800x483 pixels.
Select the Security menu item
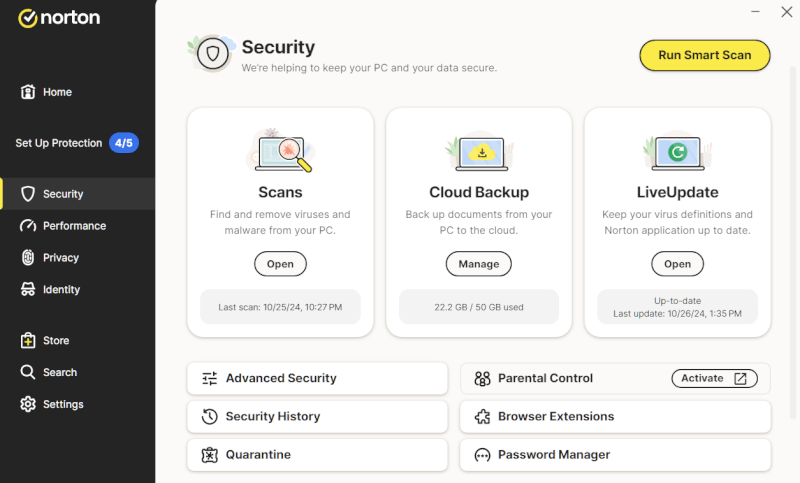(x=78, y=194)
